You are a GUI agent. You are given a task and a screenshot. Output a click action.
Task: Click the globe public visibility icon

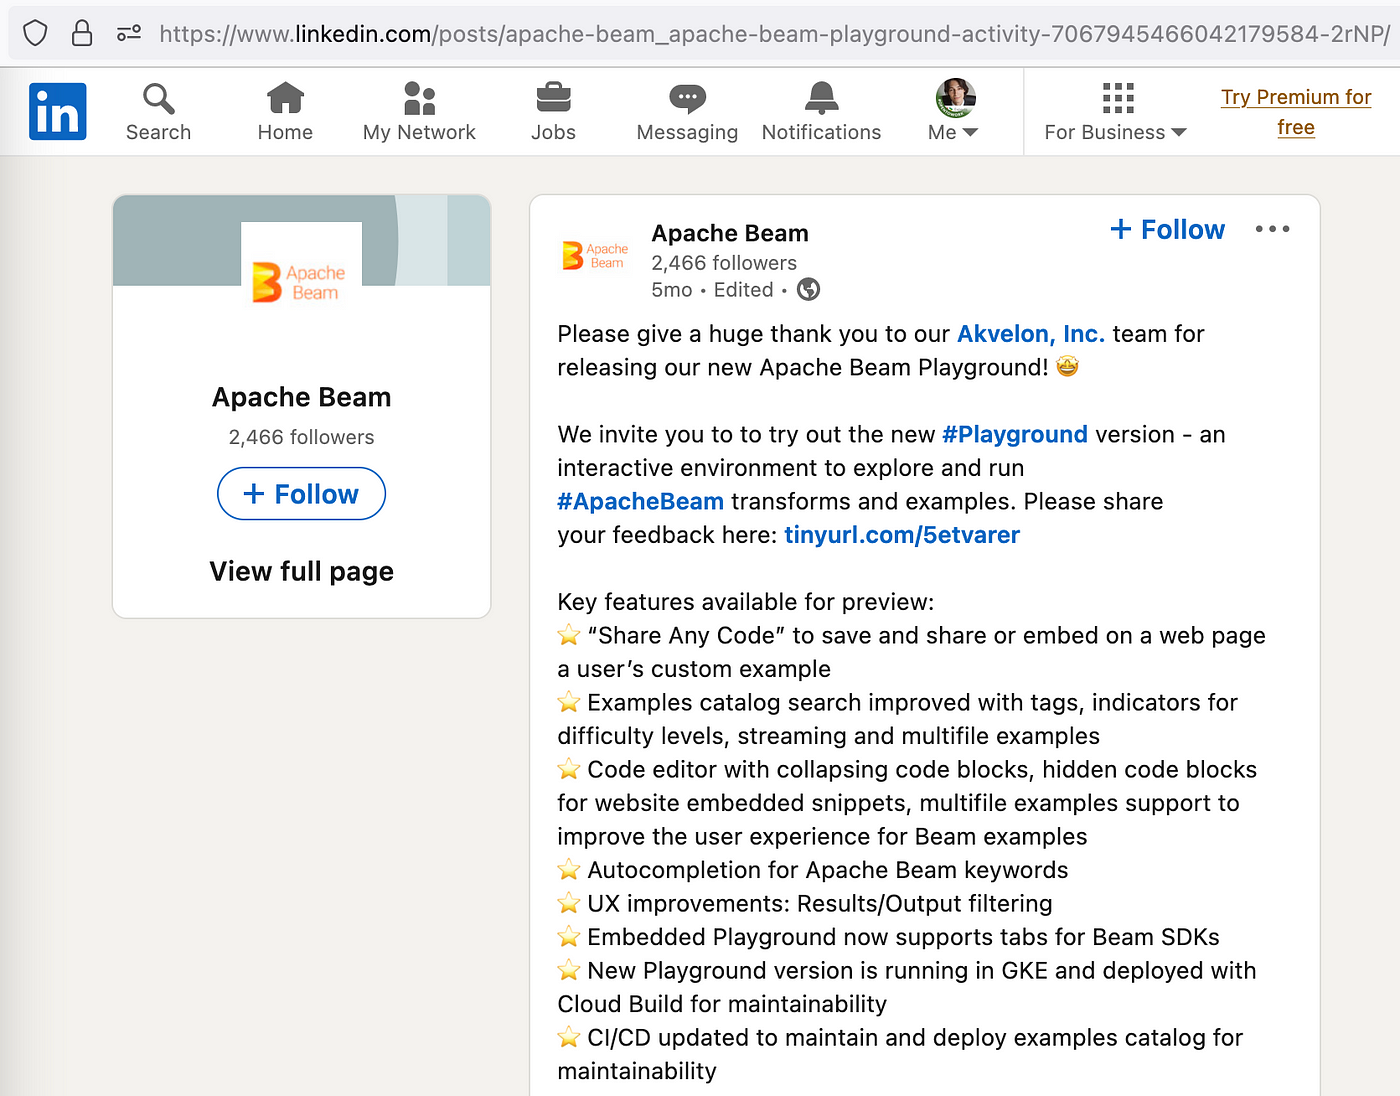808,290
